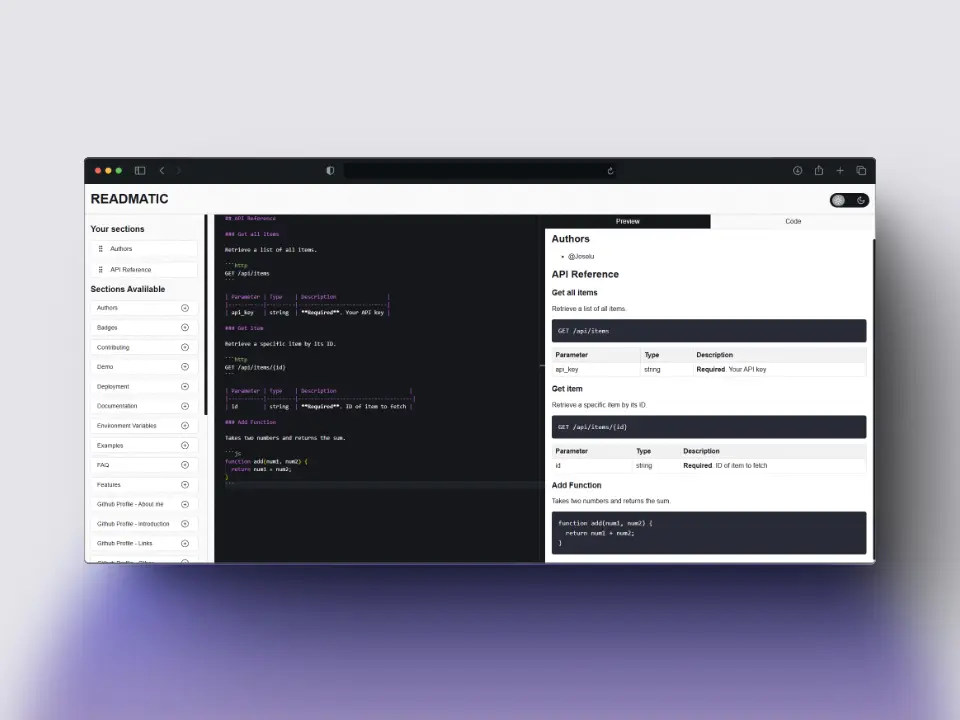The width and height of the screenshot is (960, 720).
Task: Show the browser sidebar panel
Action: point(140,171)
